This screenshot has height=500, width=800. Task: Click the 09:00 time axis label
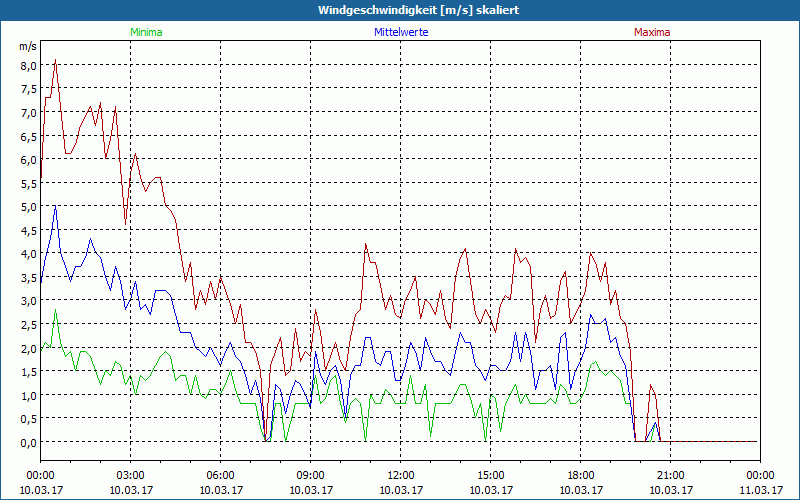(x=311, y=476)
